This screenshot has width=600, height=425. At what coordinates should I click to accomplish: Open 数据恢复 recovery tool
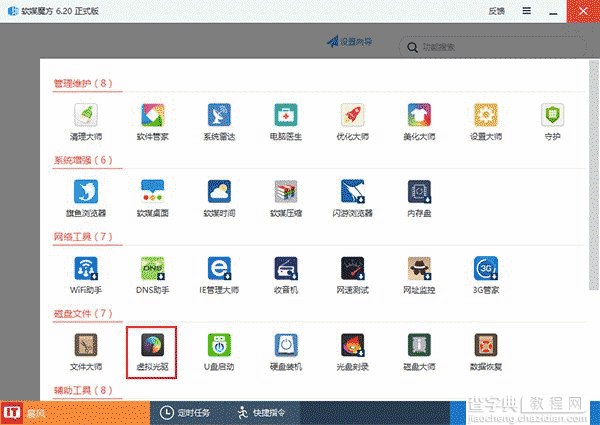click(x=486, y=352)
